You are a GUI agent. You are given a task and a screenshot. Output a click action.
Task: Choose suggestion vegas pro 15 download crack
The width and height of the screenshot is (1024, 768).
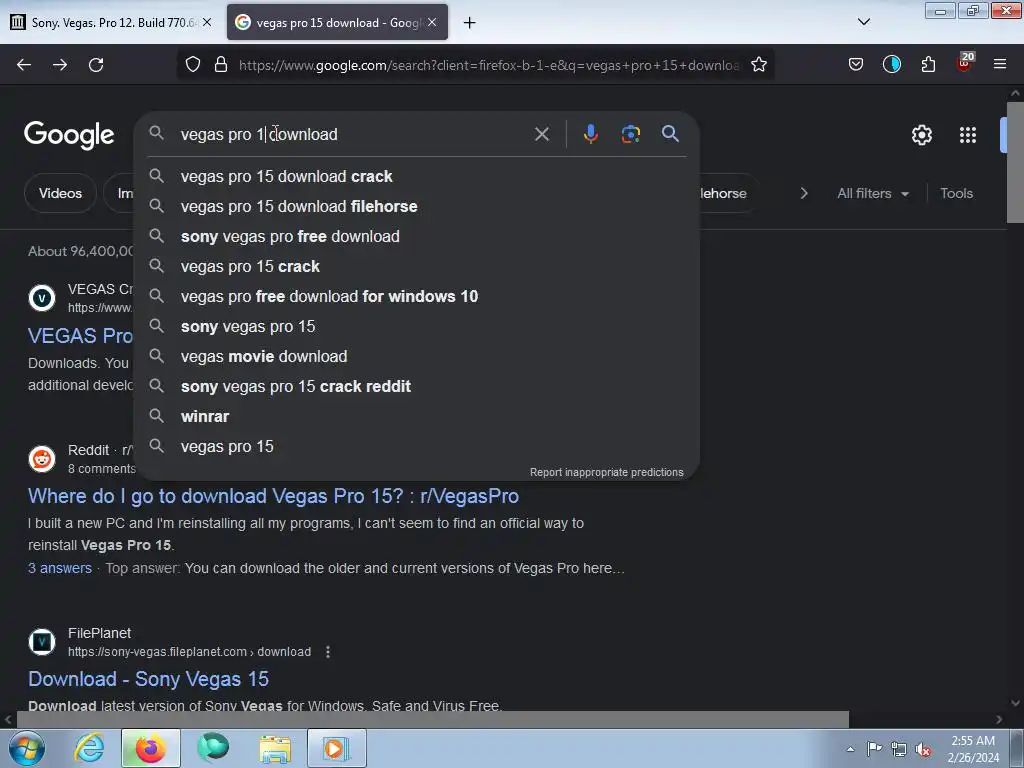click(x=417, y=176)
